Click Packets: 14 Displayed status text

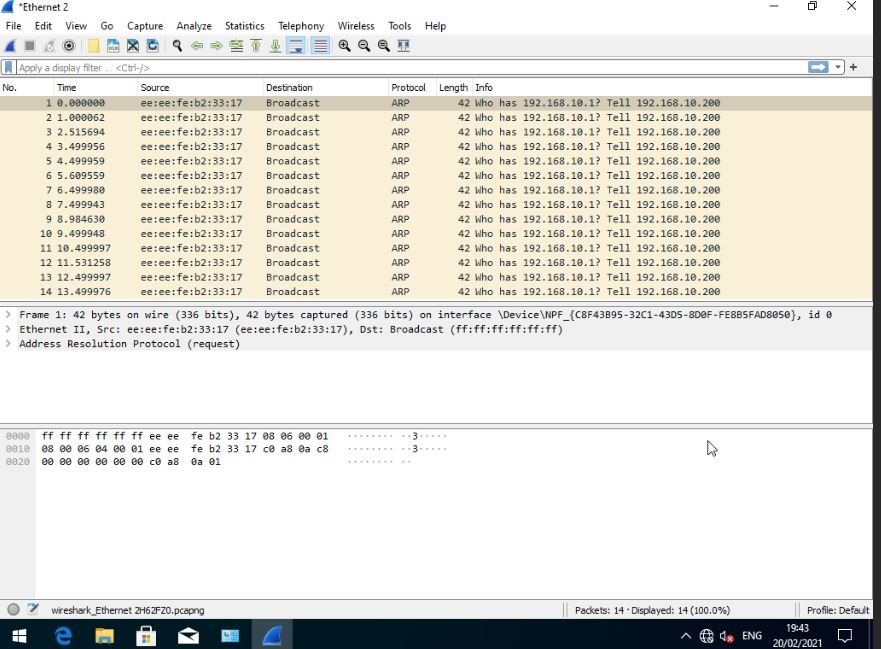[652, 610]
